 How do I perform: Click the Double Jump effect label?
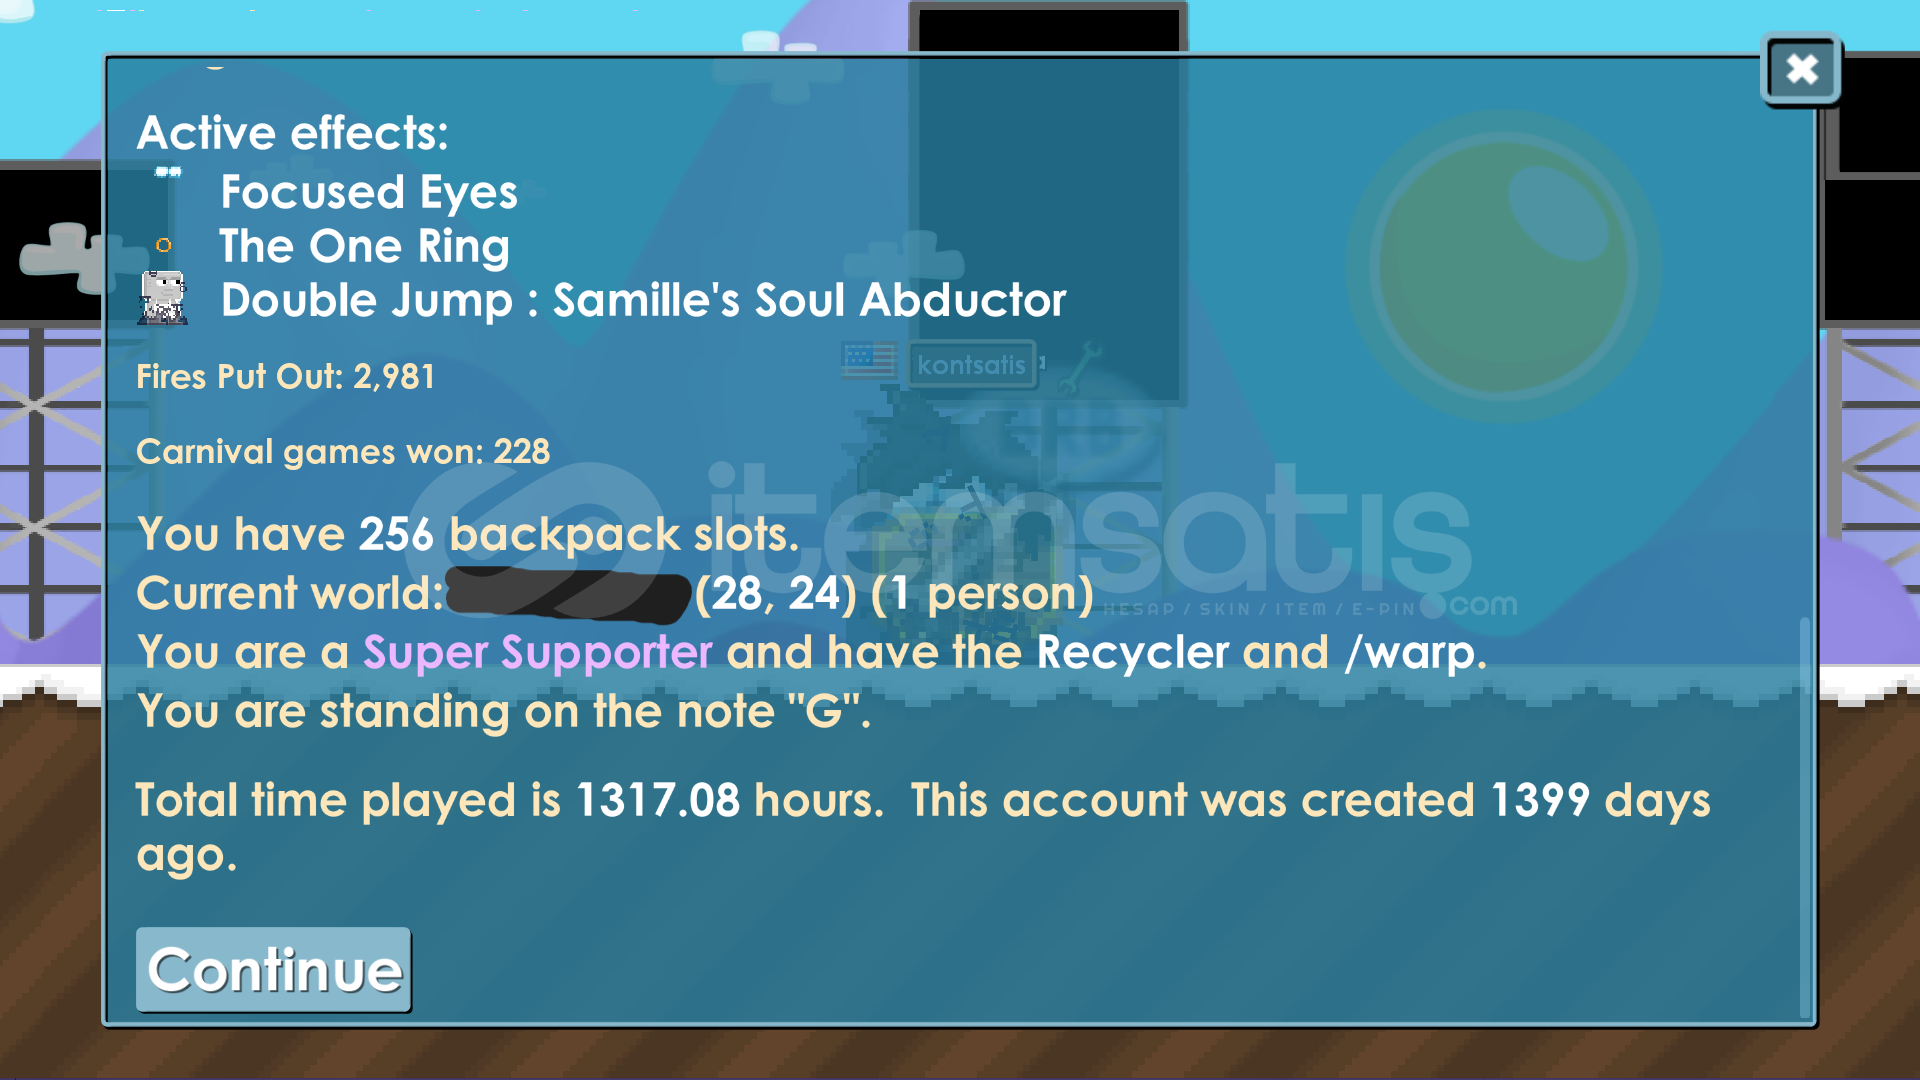[643, 300]
